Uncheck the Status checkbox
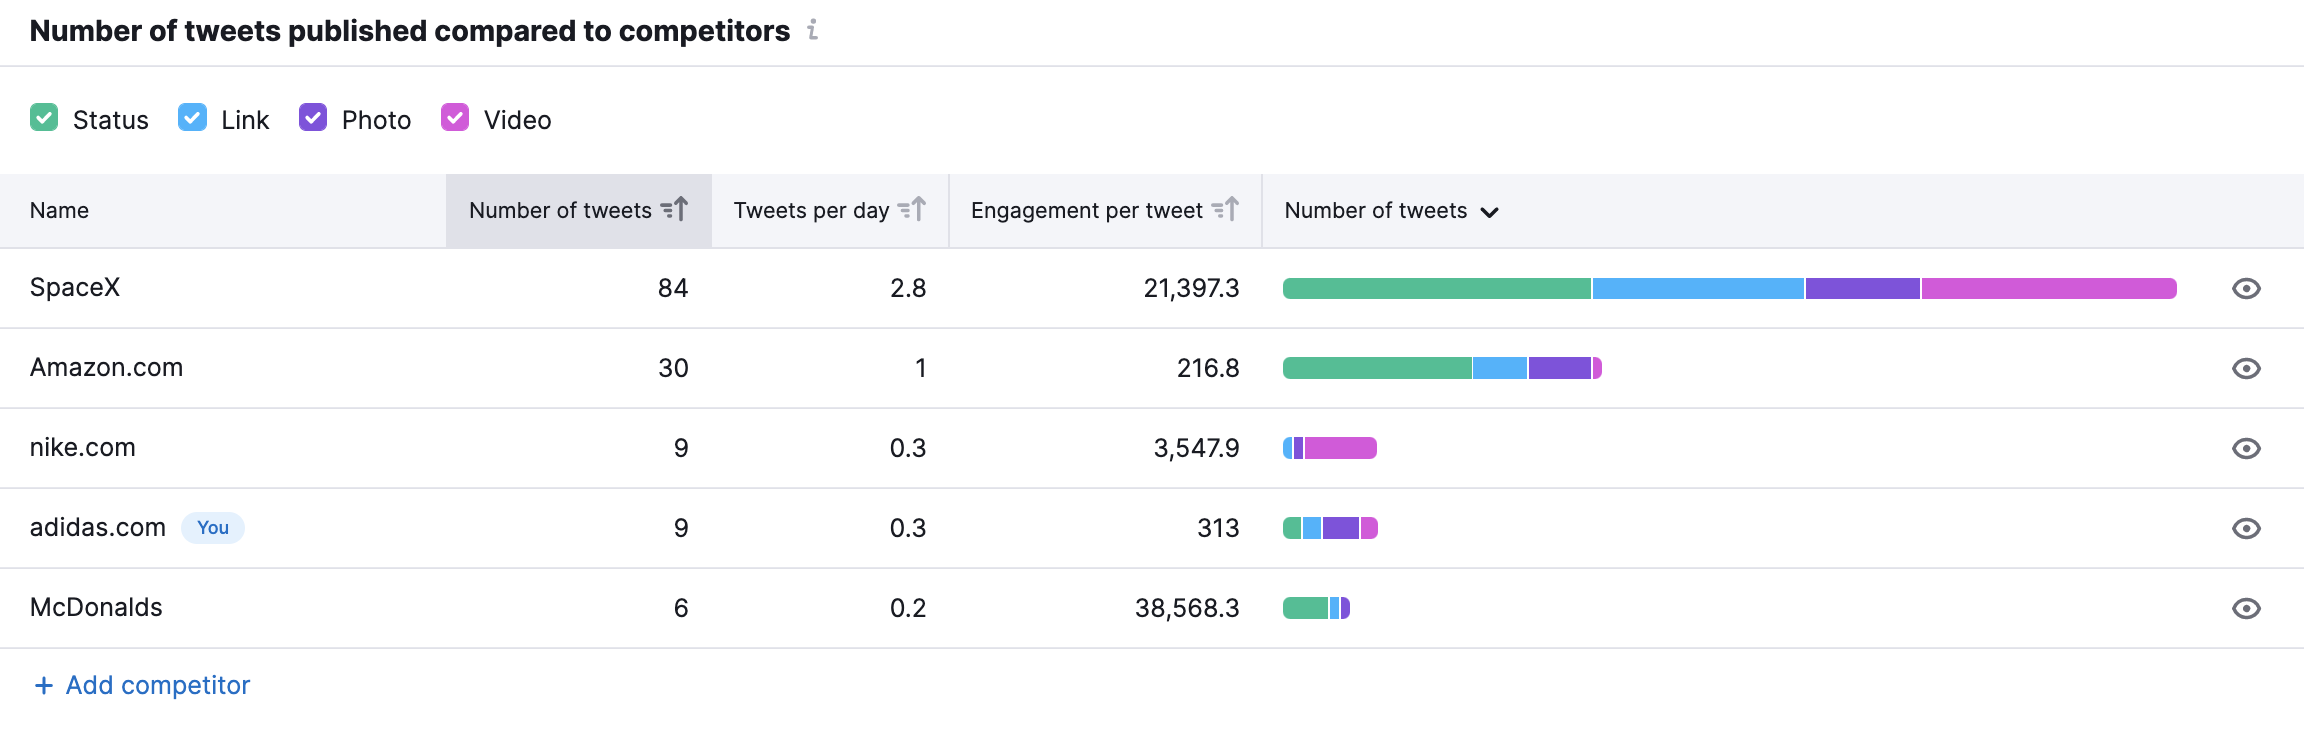 pyautogui.click(x=44, y=118)
